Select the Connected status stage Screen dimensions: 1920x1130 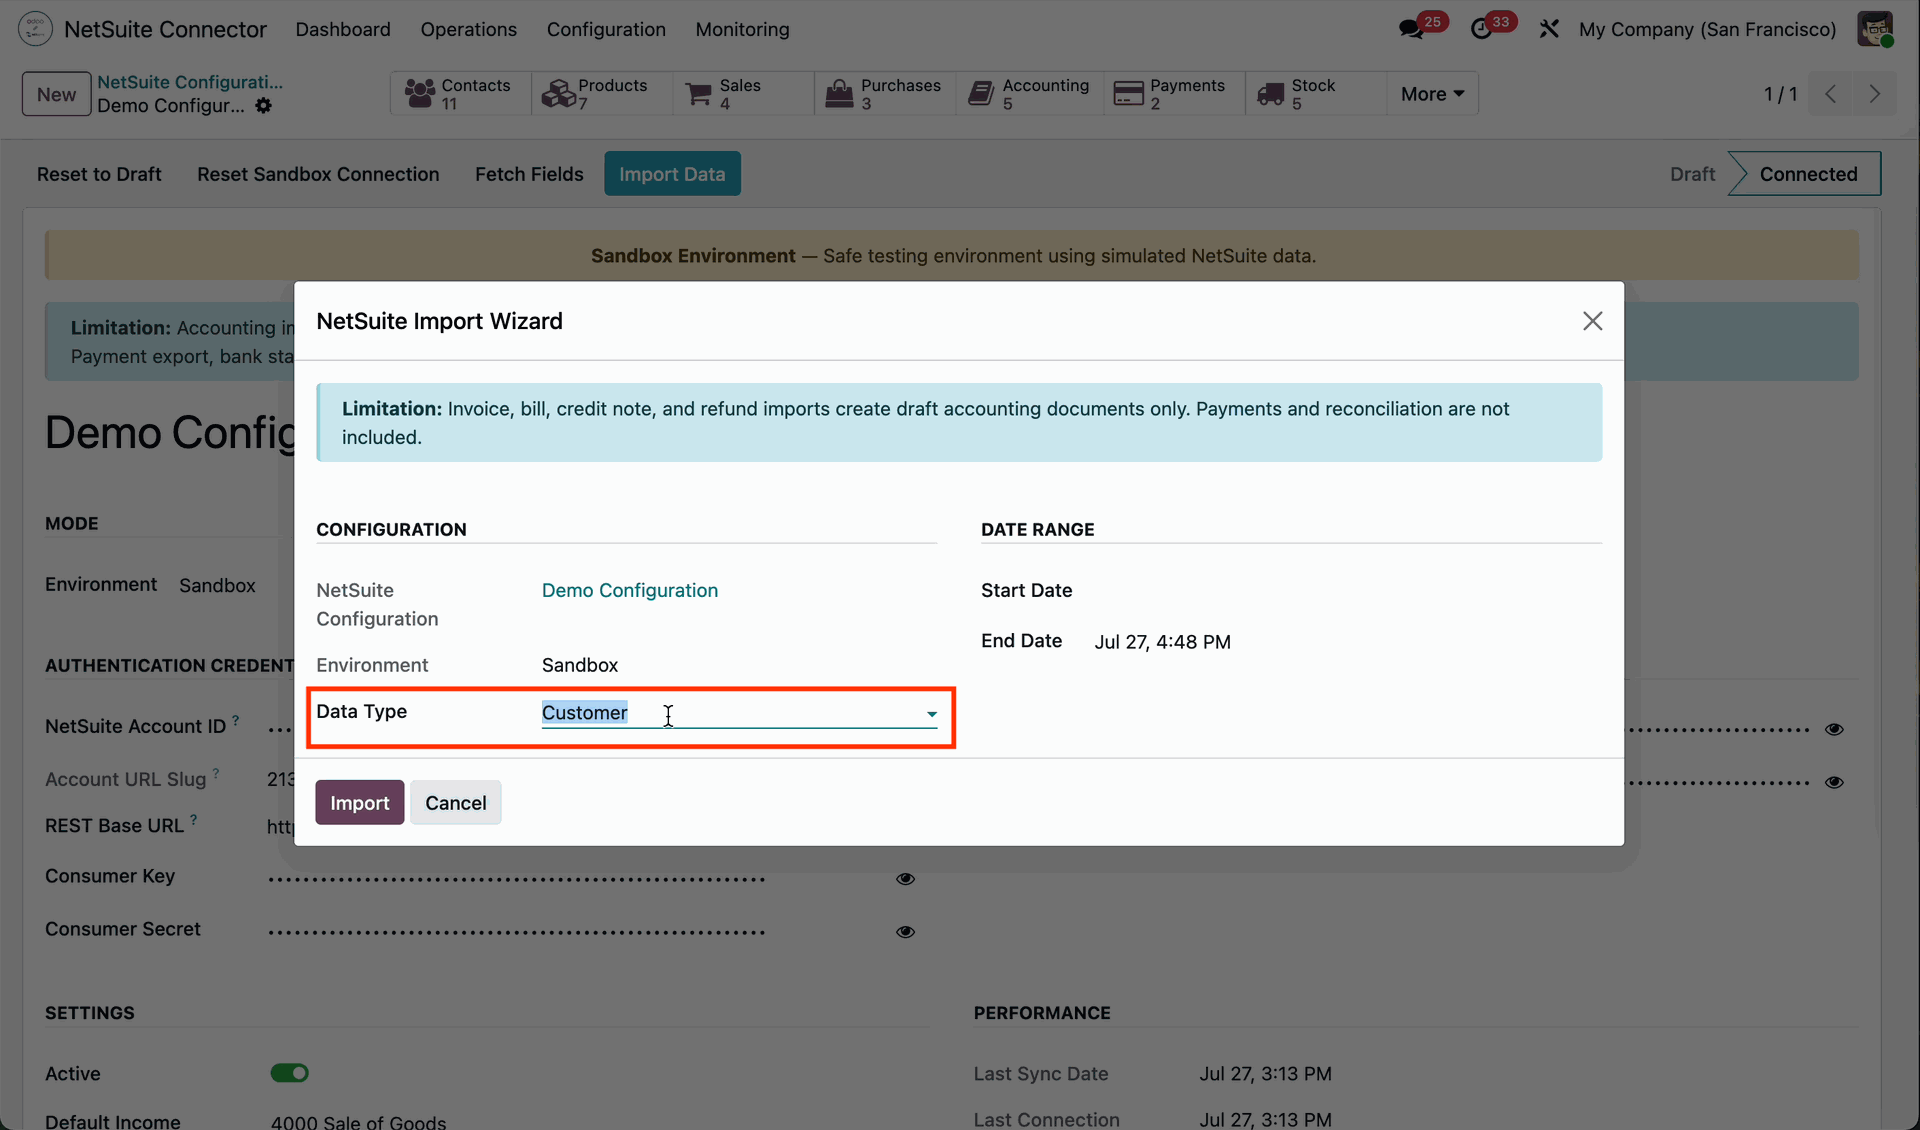point(1807,174)
